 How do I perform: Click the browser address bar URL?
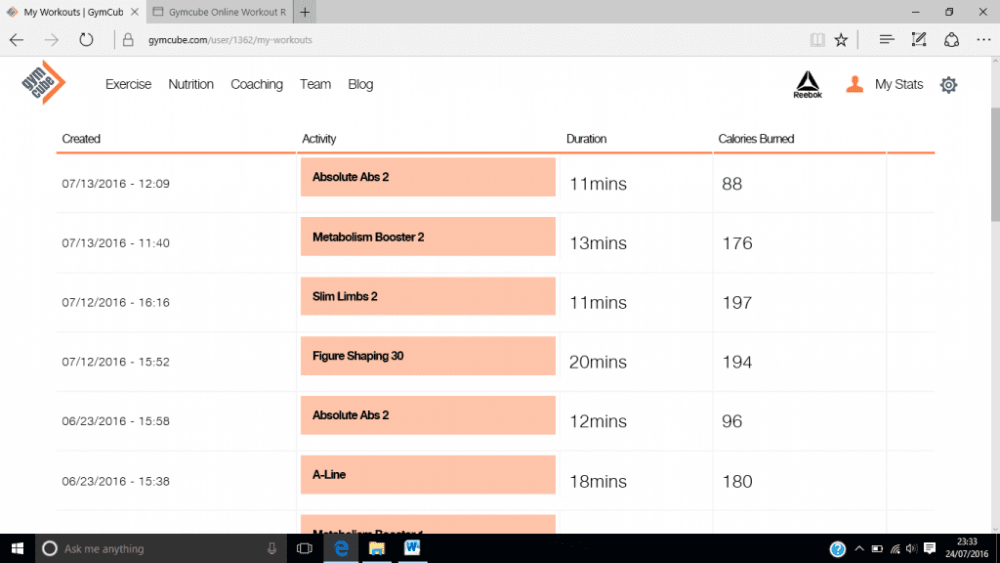click(230, 40)
